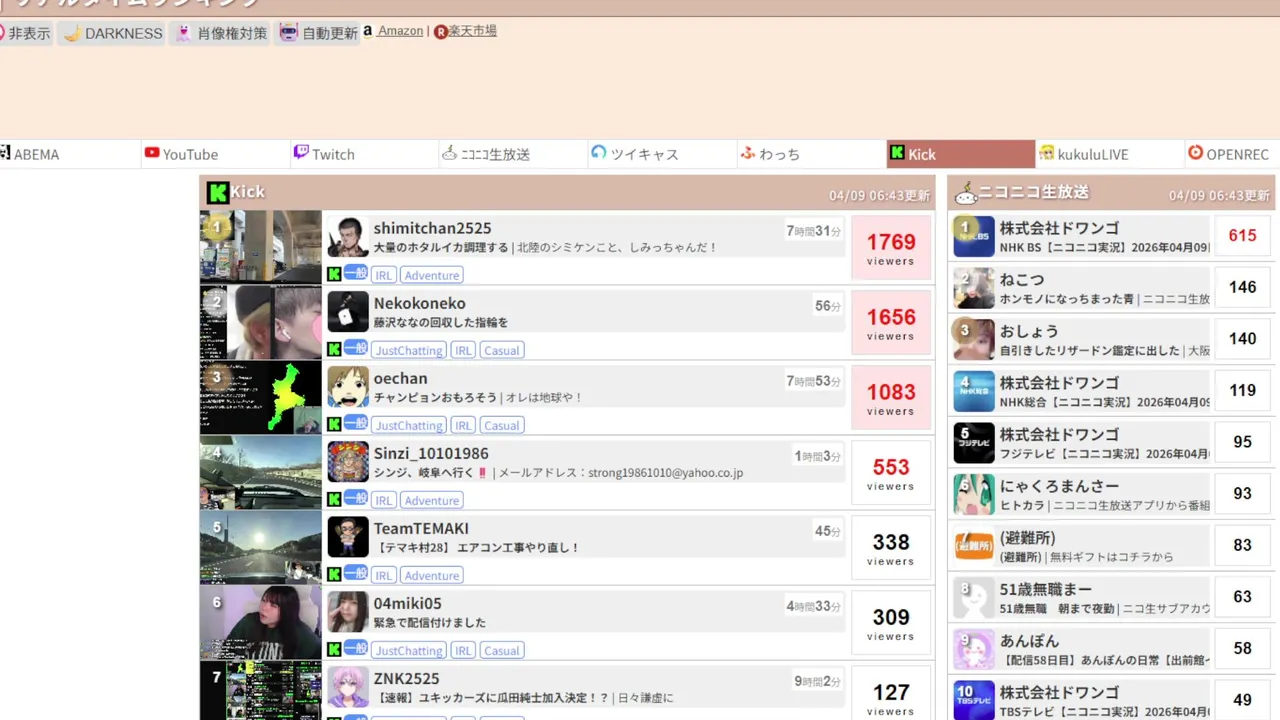Open shimitchan2525 stream thumbnail
The width and height of the screenshot is (1280, 720).
point(260,247)
